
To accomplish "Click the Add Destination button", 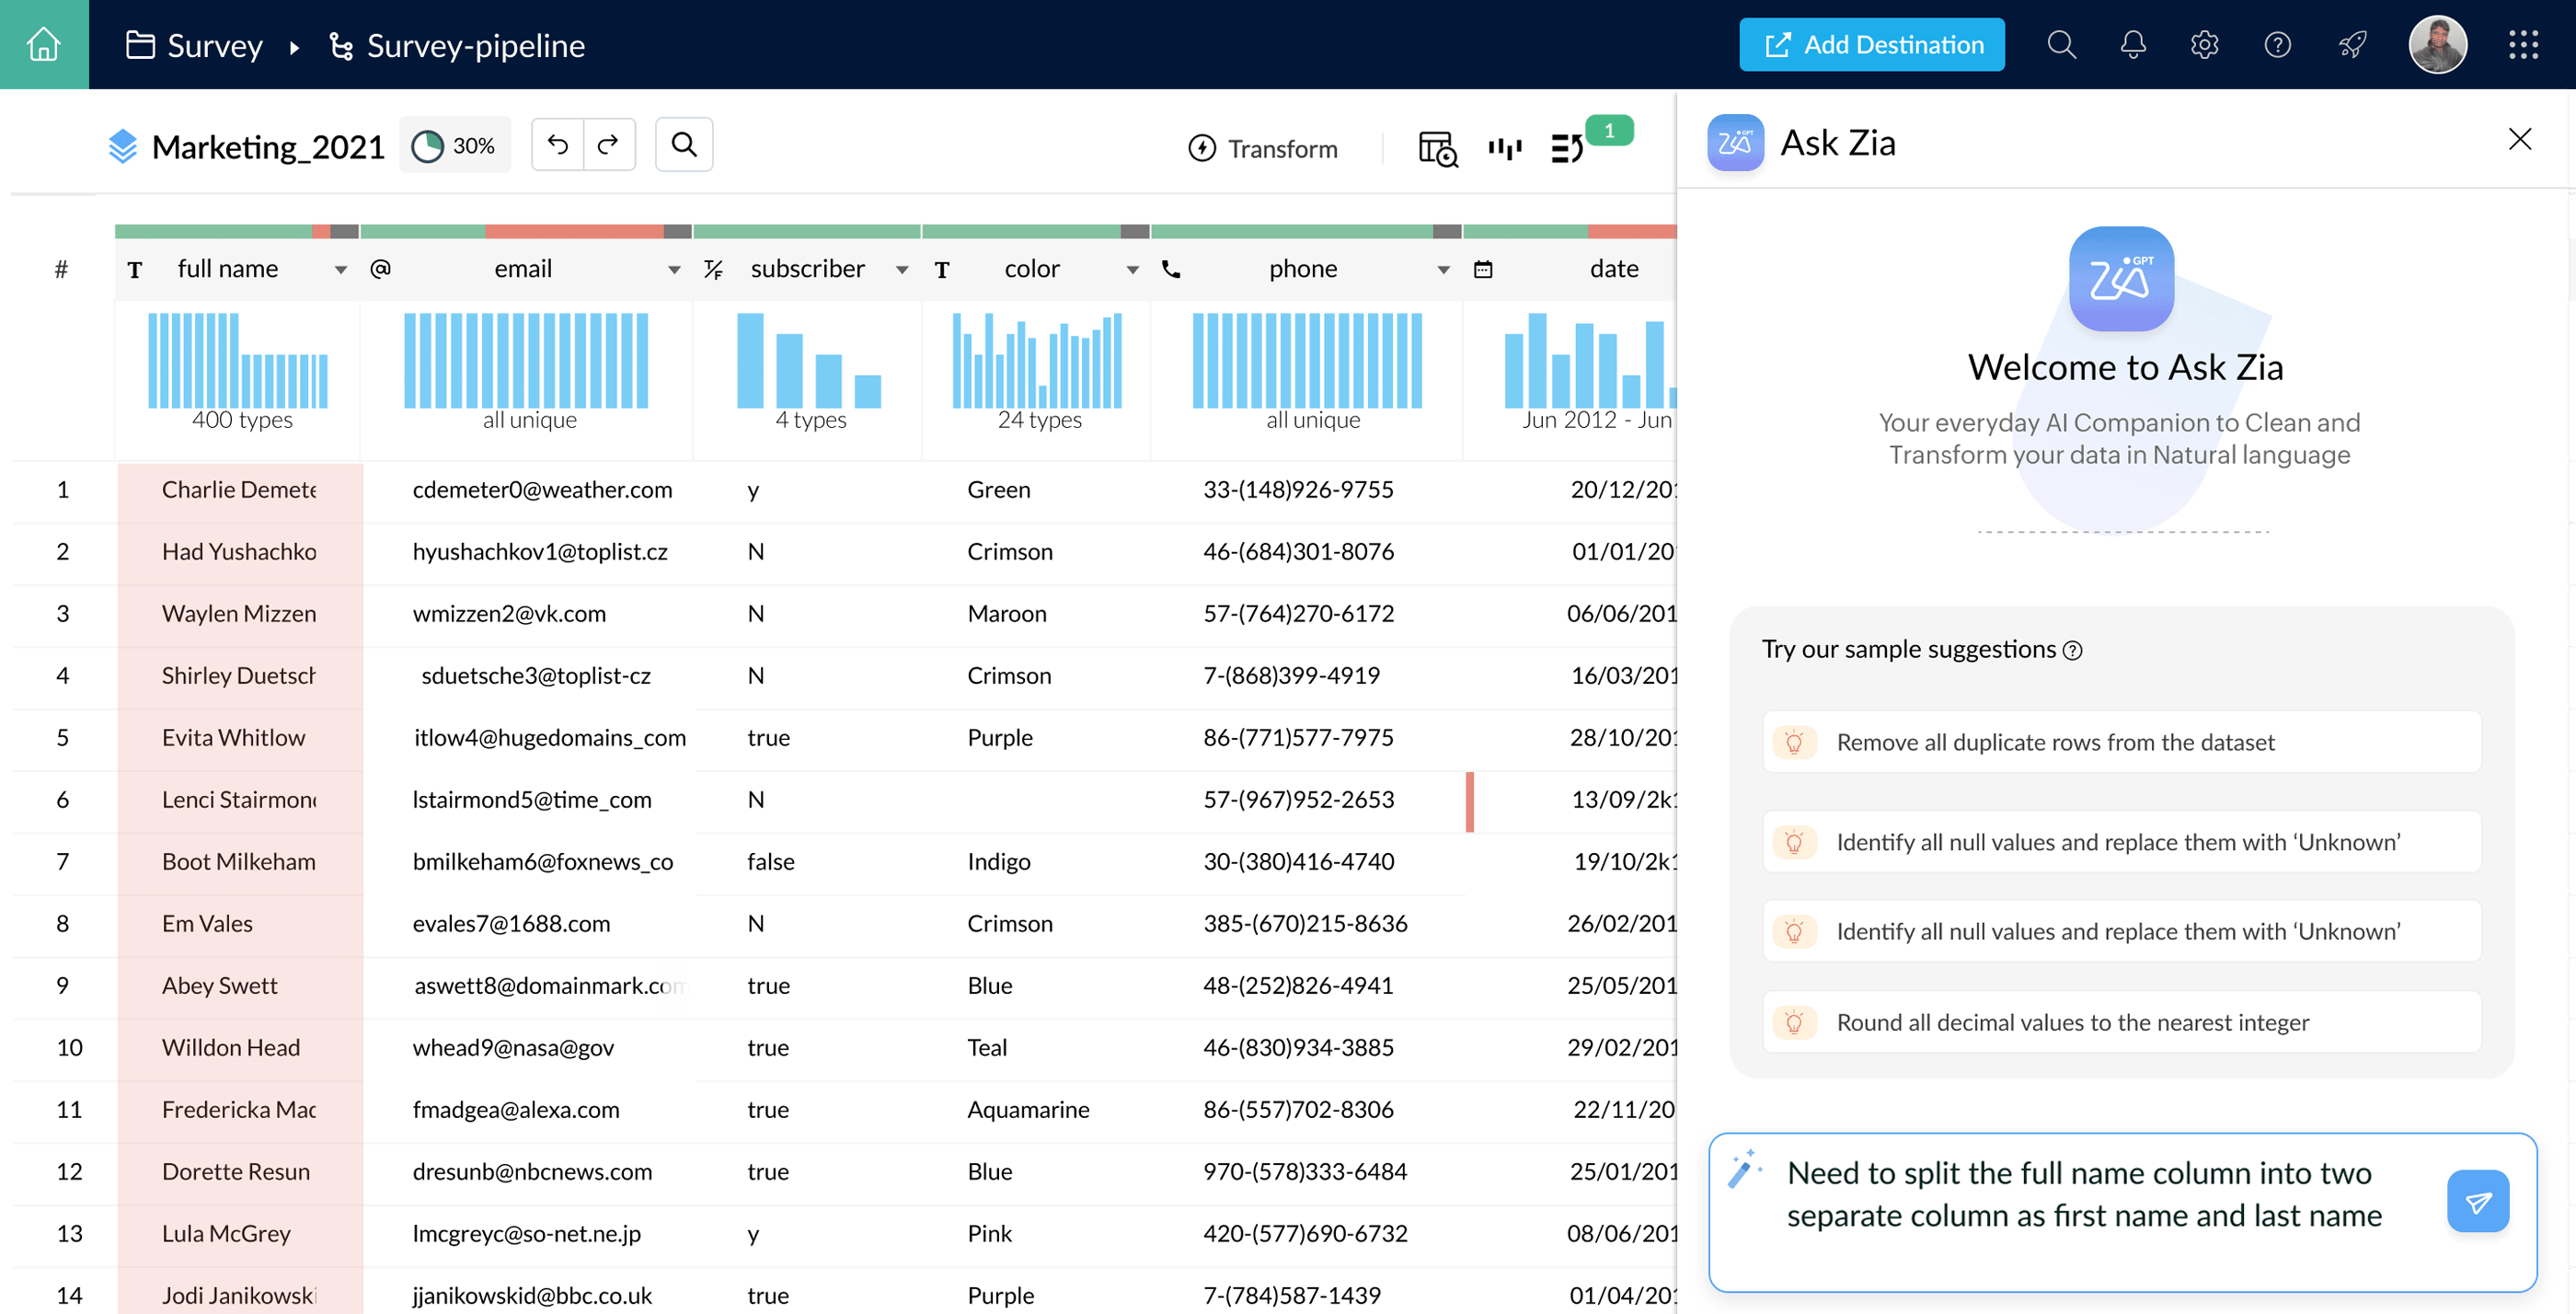I will 1871,44.
